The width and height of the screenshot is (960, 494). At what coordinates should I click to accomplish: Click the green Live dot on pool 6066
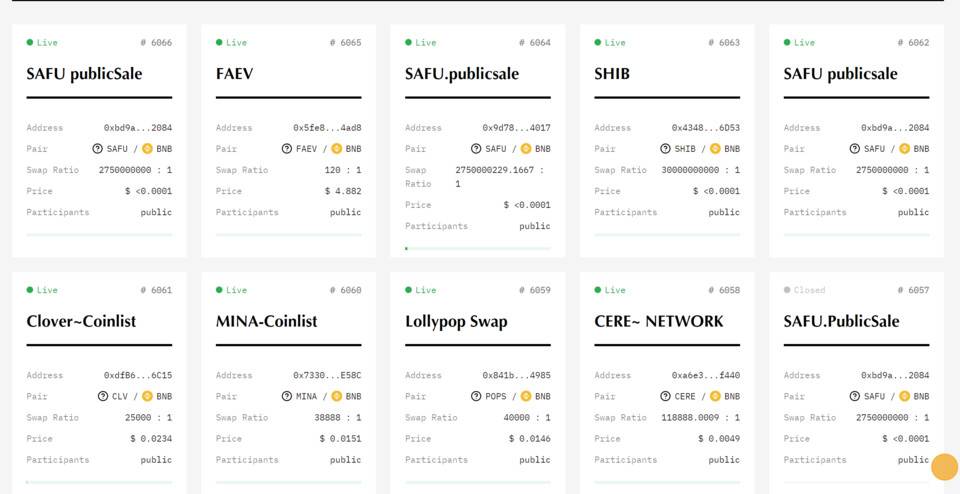tap(30, 43)
